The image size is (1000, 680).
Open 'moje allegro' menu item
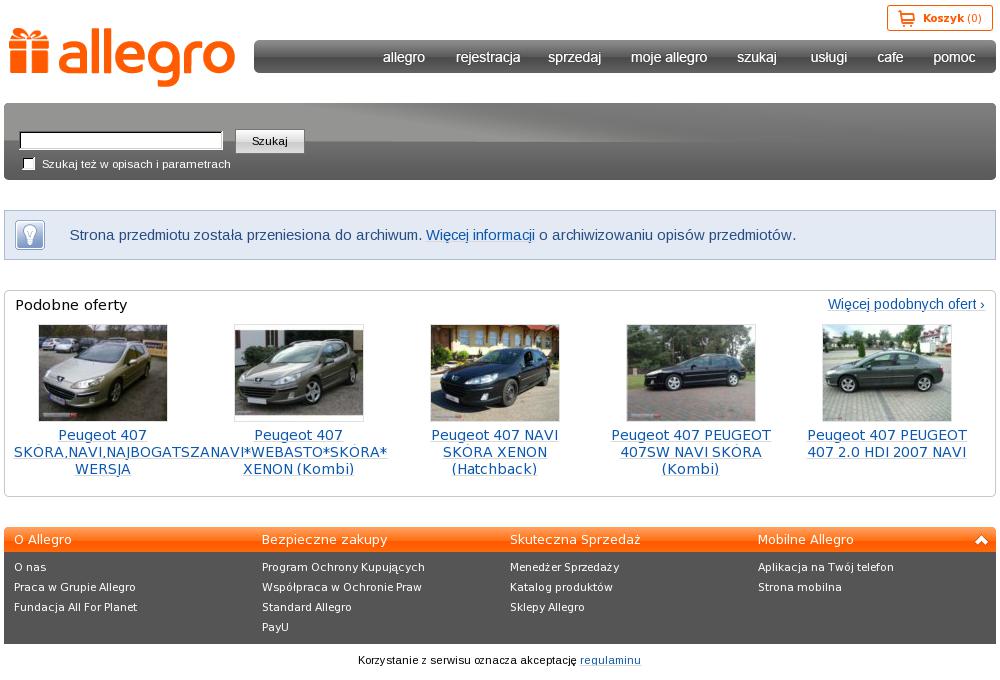tap(669, 57)
